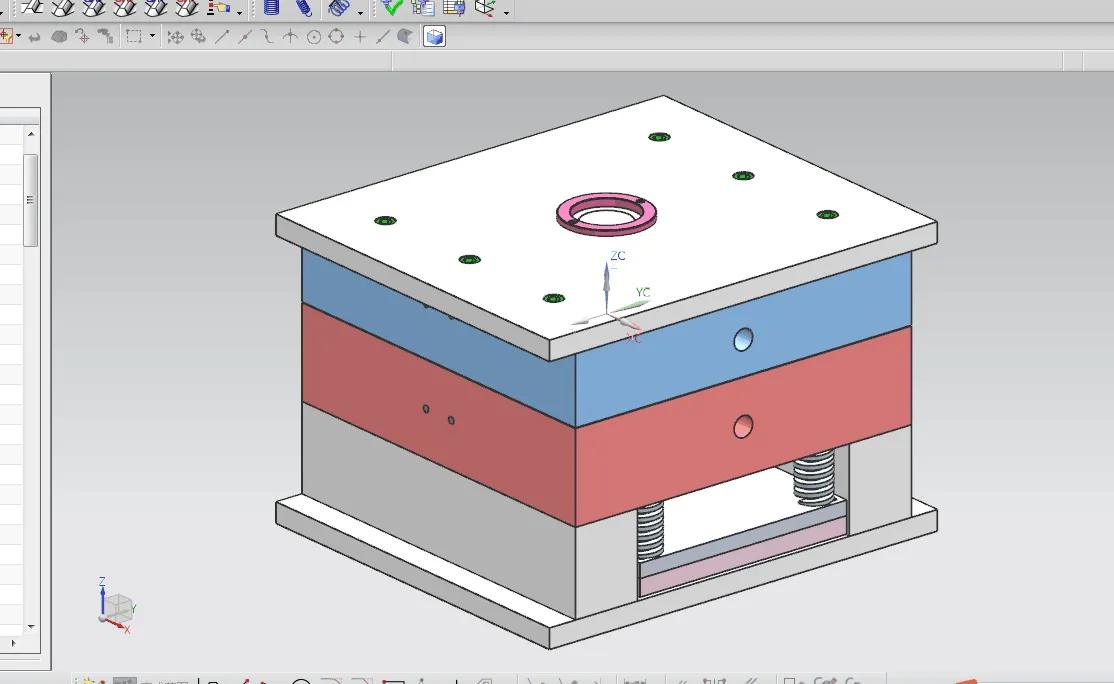This screenshot has width=1114, height=684.
Task: Click the tangled spring coil icon
Action: coord(340,8)
